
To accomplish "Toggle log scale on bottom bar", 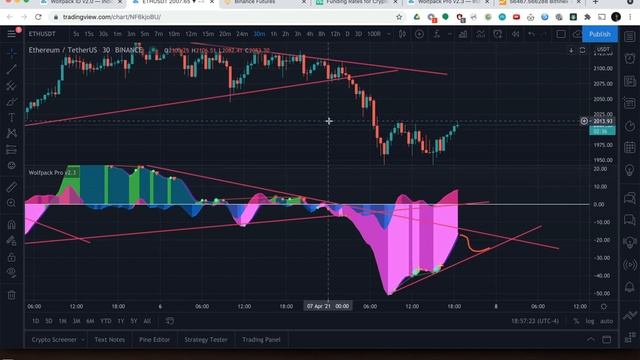I will (590, 321).
